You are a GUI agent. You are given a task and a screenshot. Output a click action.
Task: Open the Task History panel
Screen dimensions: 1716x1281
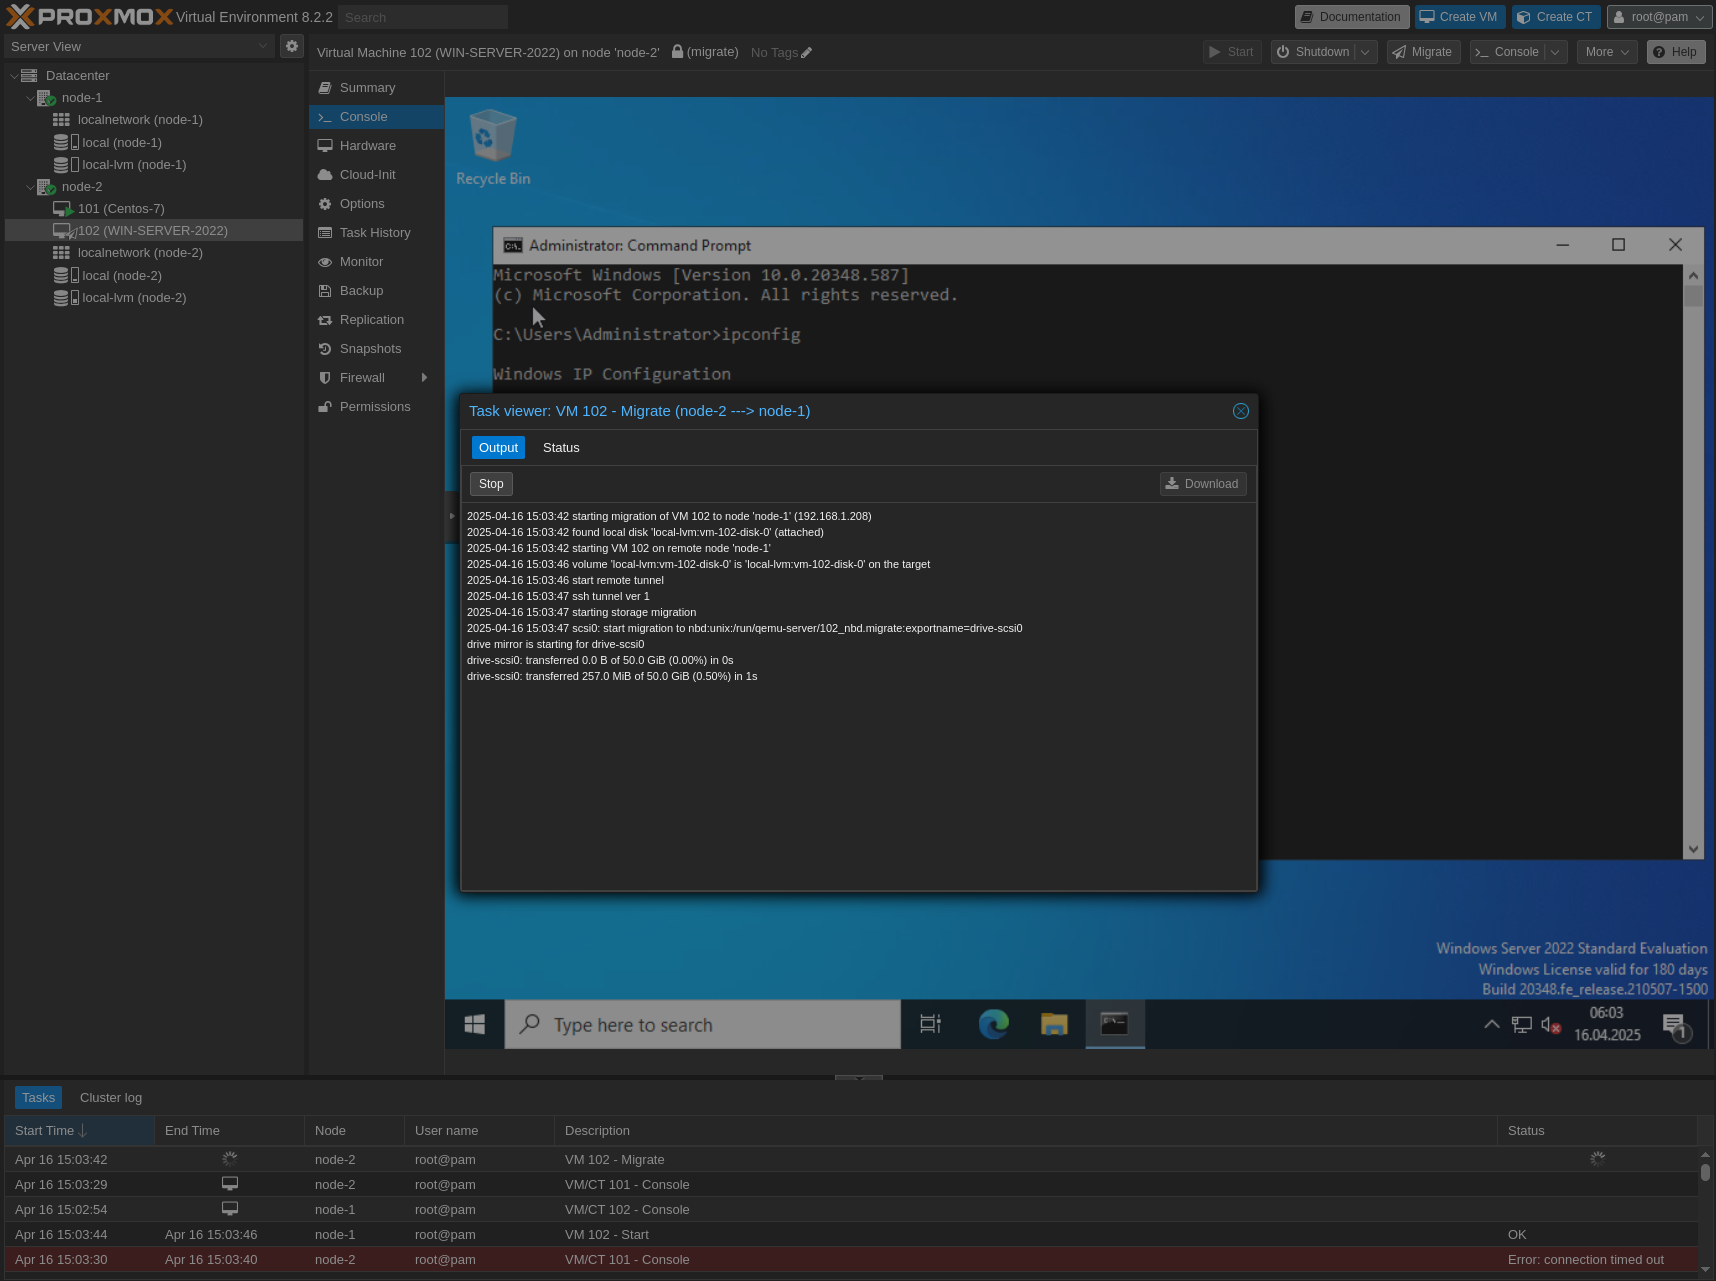[375, 232]
